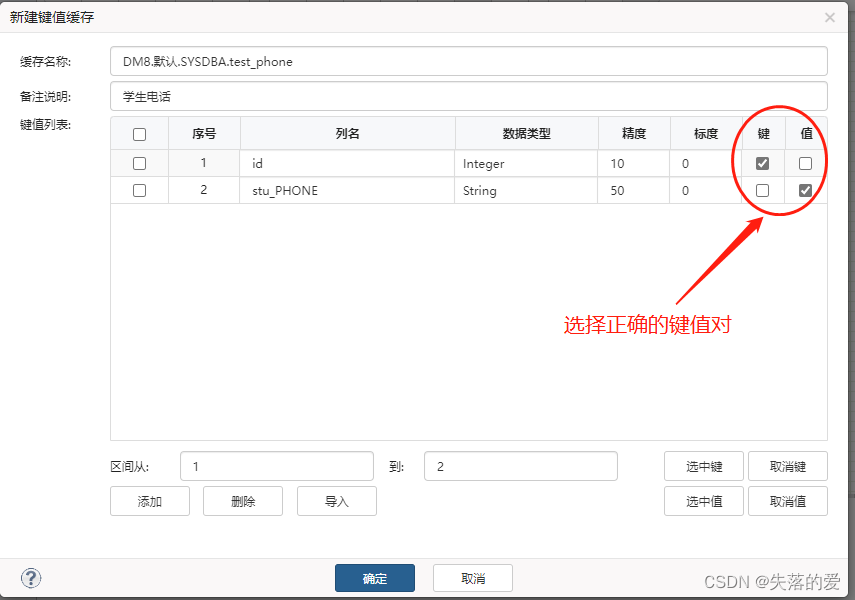Click the precision cell showing 50
The height and width of the screenshot is (600, 855).
click(x=634, y=190)
